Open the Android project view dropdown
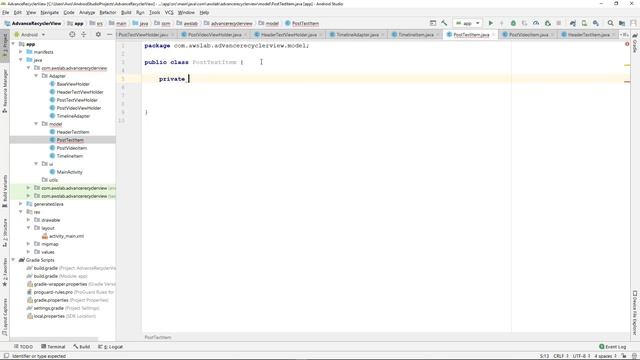 [29, 35]
